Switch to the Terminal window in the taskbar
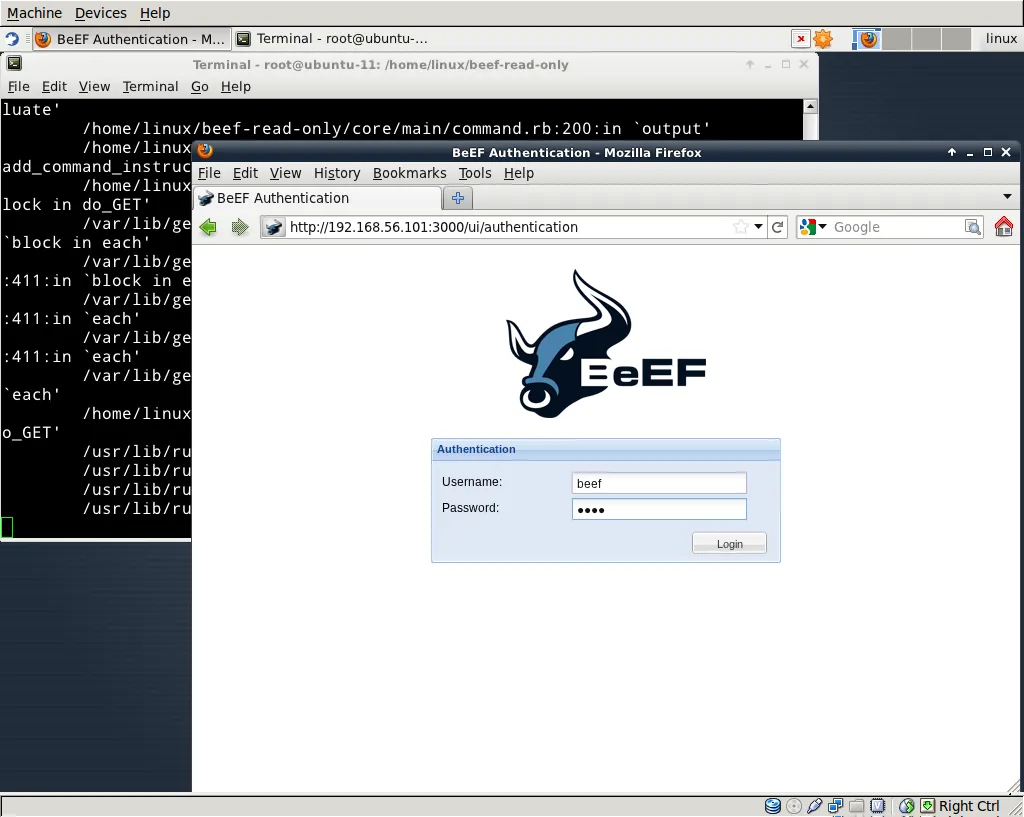Image resolution: width=1024 pixels, height=817 pixels. [331, 39]
